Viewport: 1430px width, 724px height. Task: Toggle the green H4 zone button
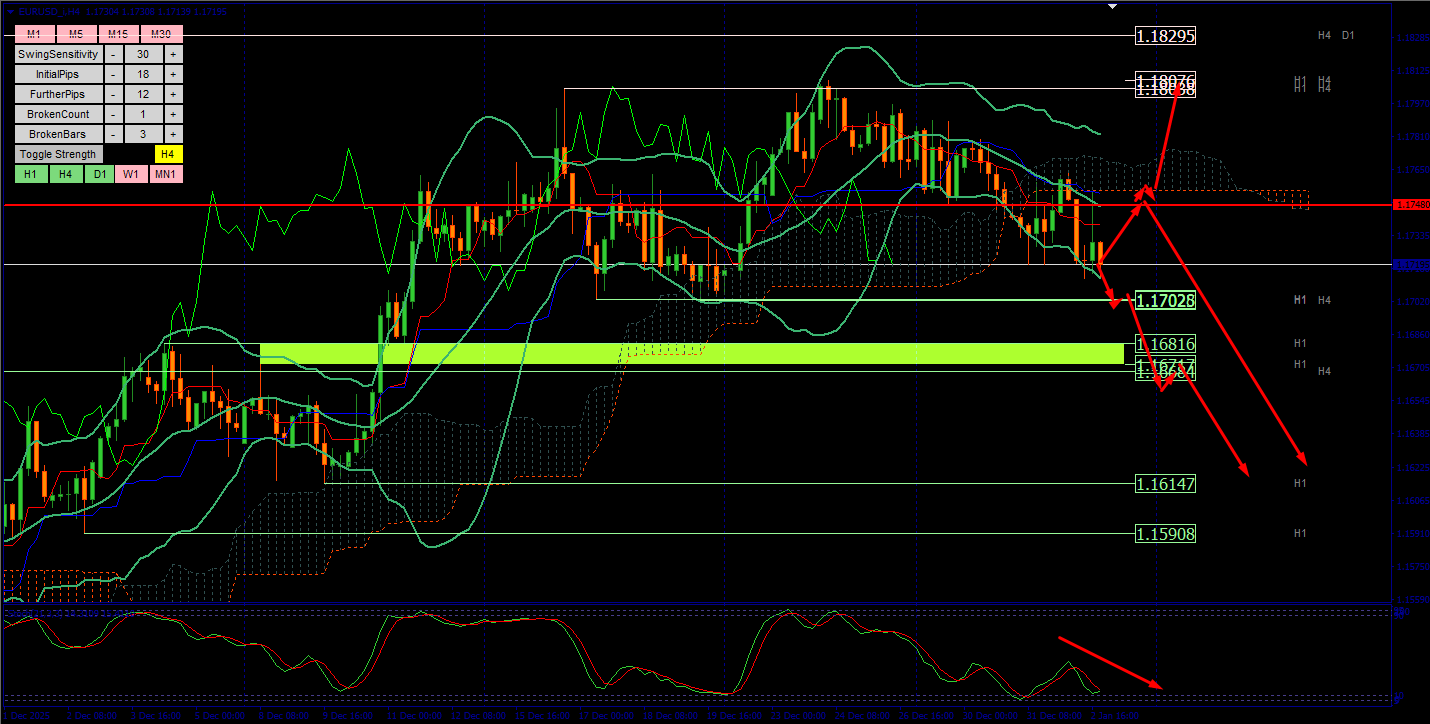(x=65, y=174)
